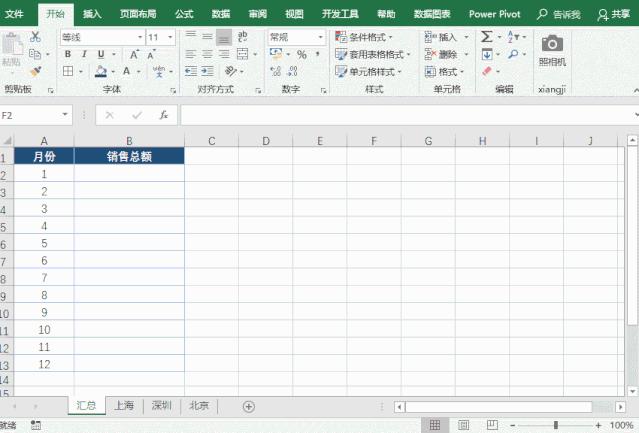The height and width of the screenshot is (433, 639).
Task: Click the text orientation icon
Action: coord(231,71)
